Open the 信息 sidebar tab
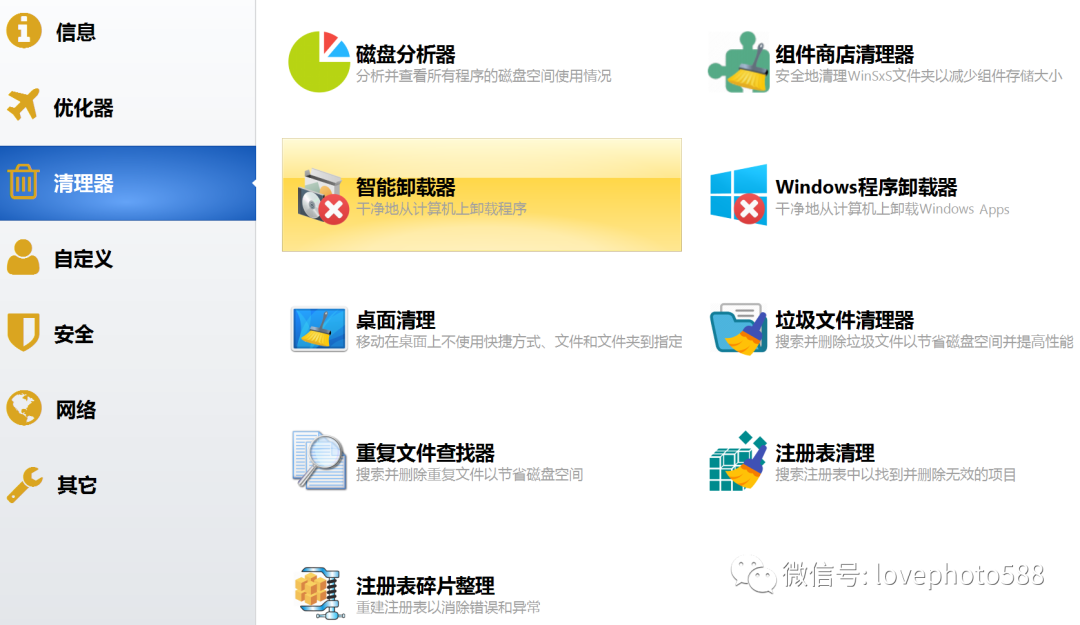Screen dimensions: 1080x625 click(75, 32)
